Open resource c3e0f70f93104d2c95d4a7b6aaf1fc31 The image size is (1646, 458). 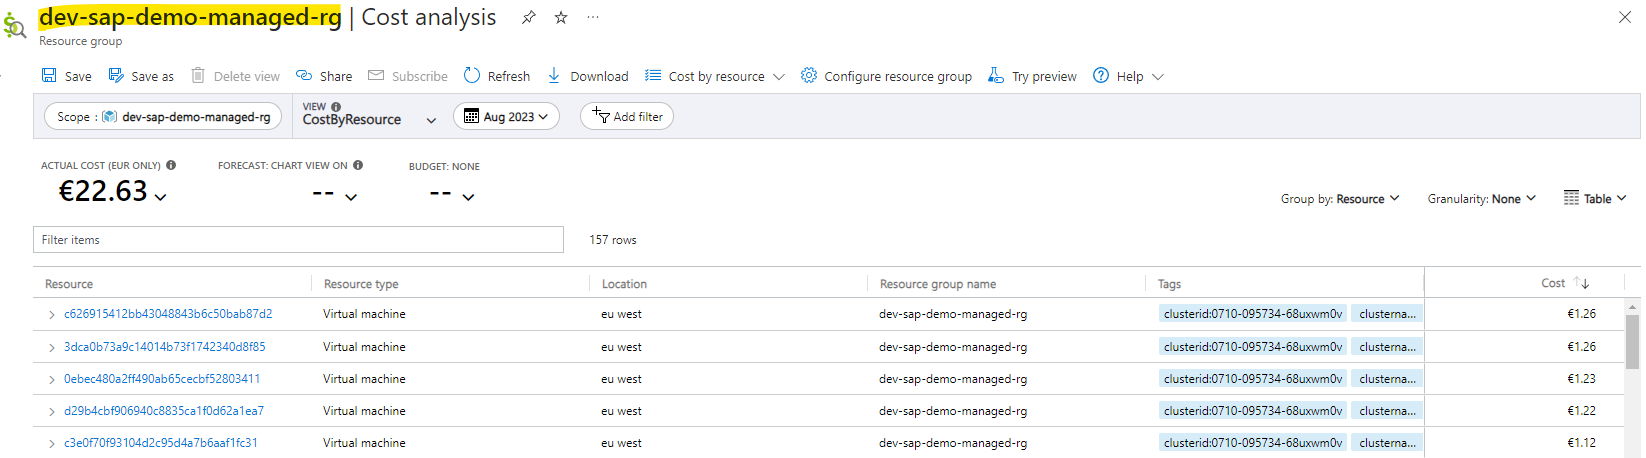(x=161, y=443)
